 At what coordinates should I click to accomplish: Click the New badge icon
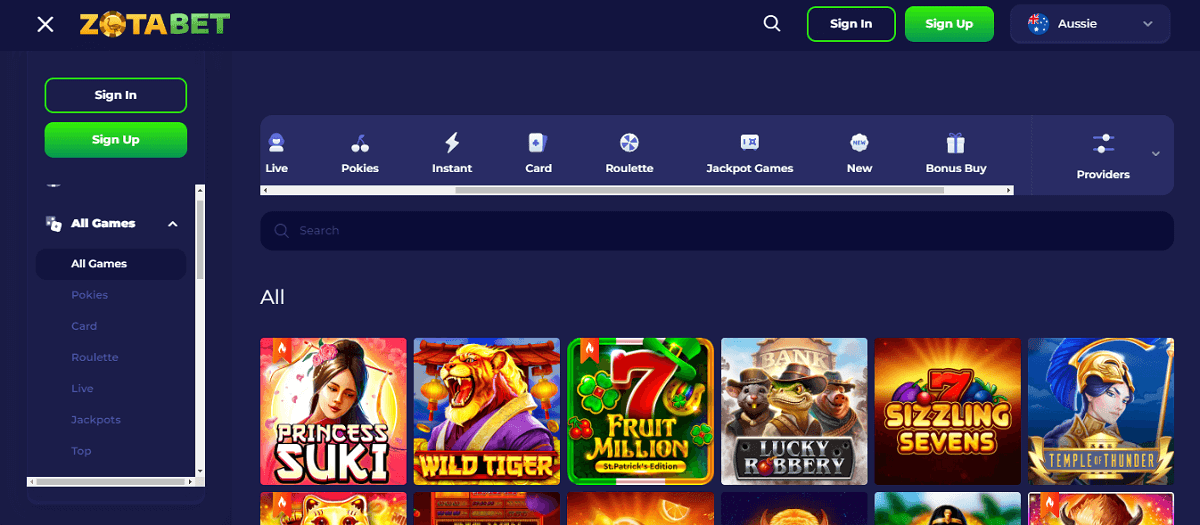[x=859, y=142]
